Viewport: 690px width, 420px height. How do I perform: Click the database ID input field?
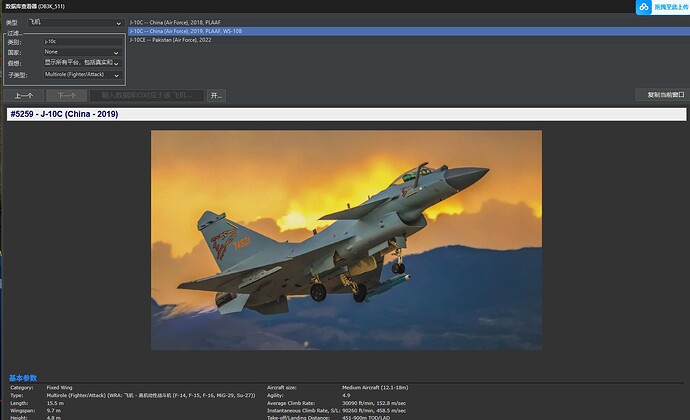coord(146,96)
